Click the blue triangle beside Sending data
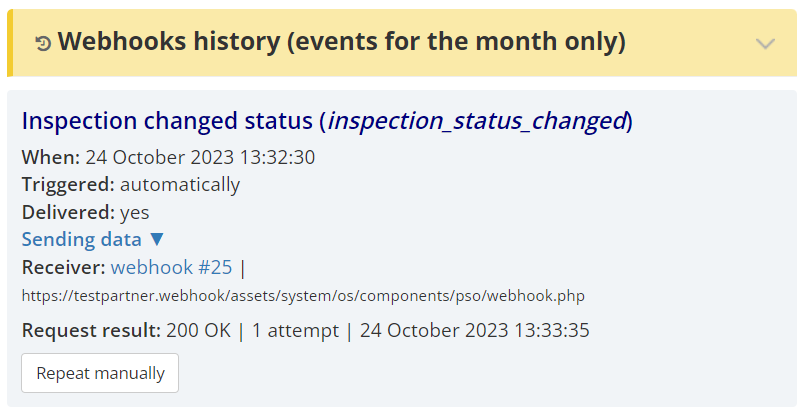Image resolution: width=802 pixels, height=412 pixels. [157, 239]
